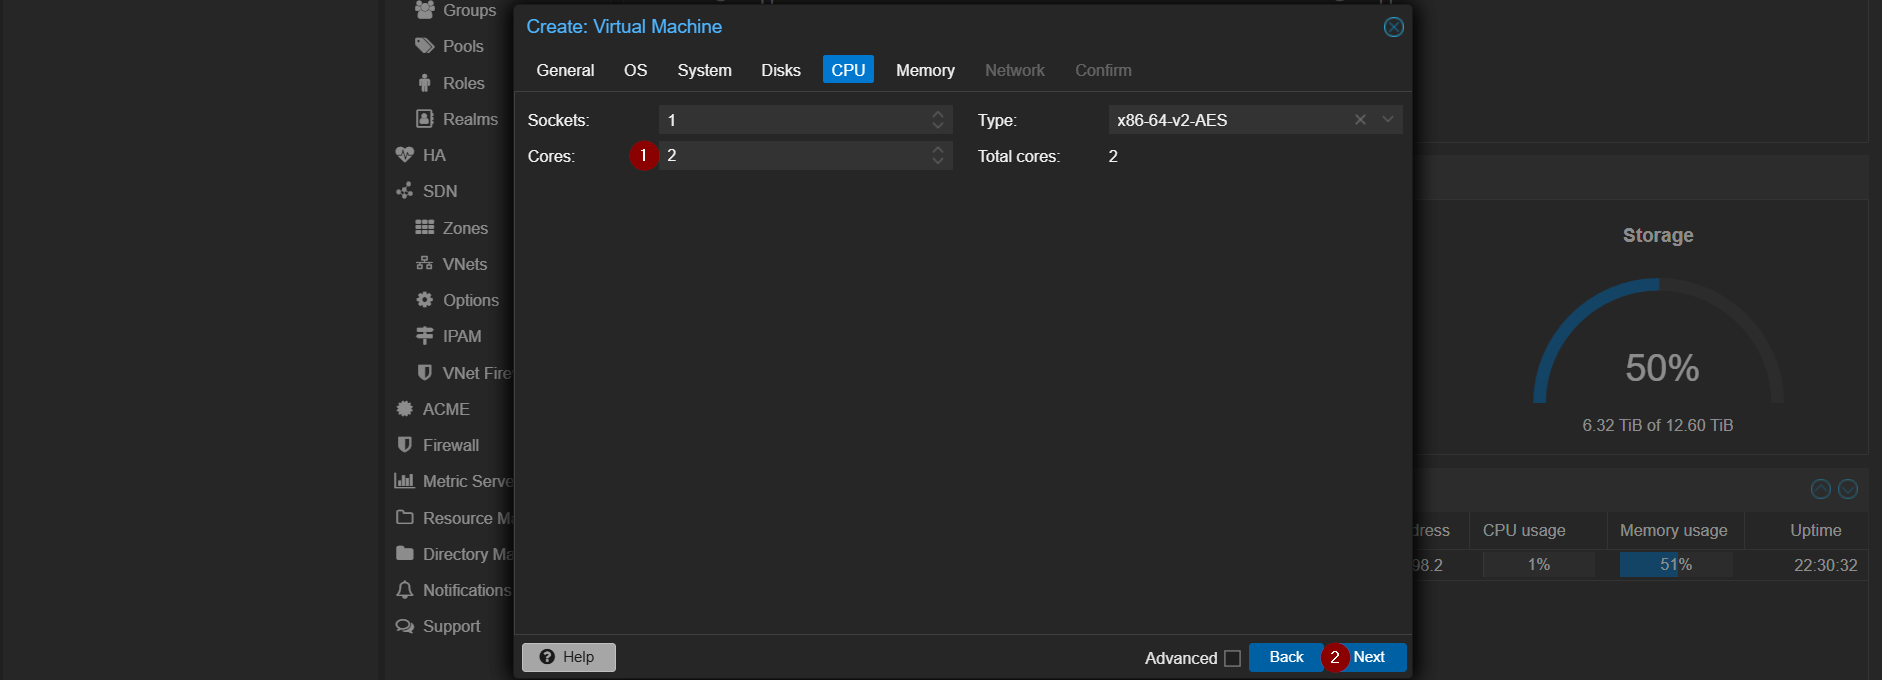
Task: Click into the Cores input field
Action: [x=794, y=155]
